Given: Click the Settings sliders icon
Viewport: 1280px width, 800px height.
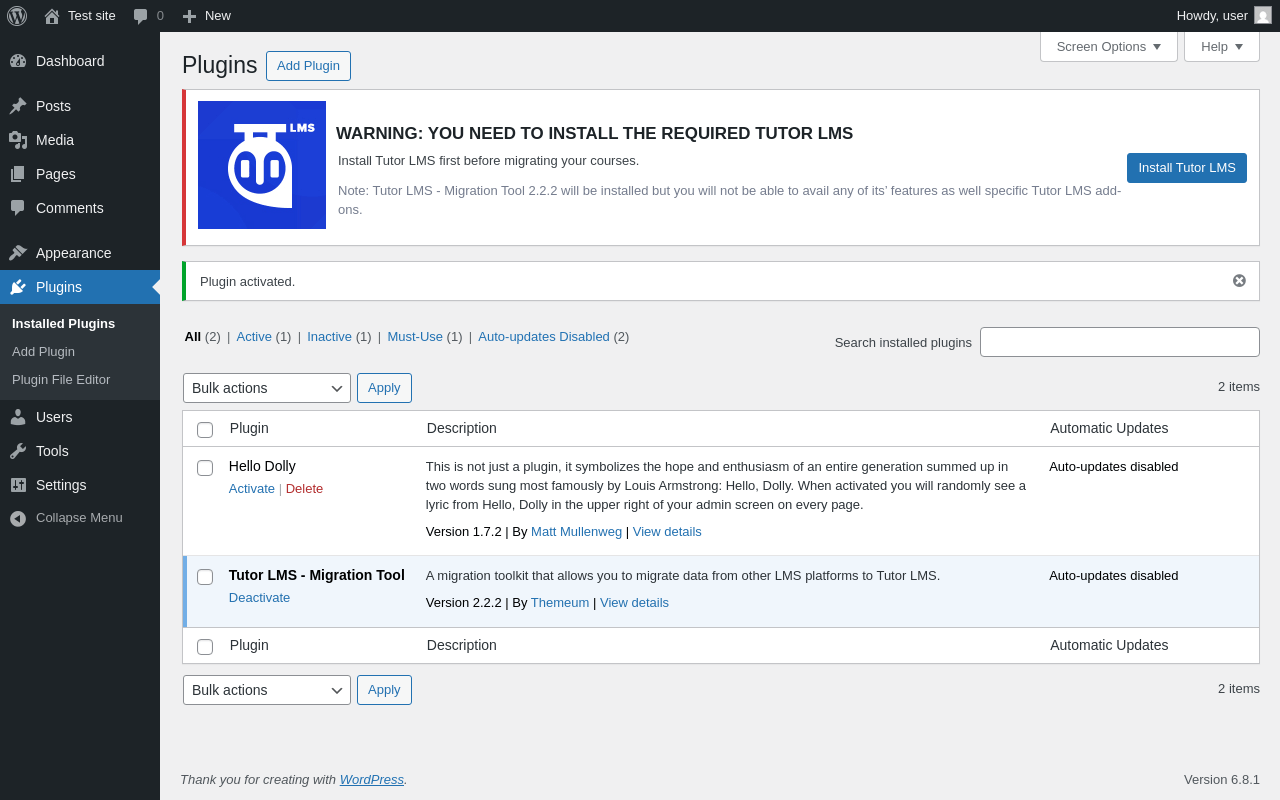Looking at the screenshot, I should tap(18, 485).
